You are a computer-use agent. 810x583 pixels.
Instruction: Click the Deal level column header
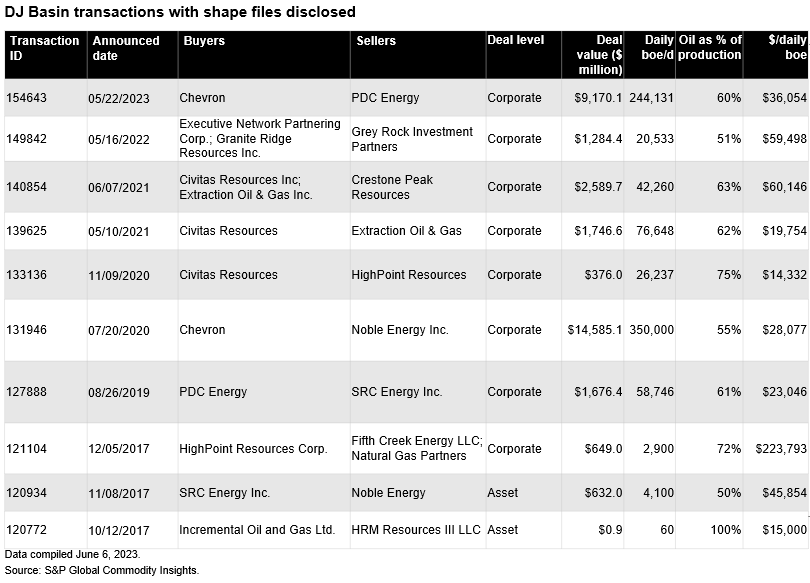pos(516,41)
